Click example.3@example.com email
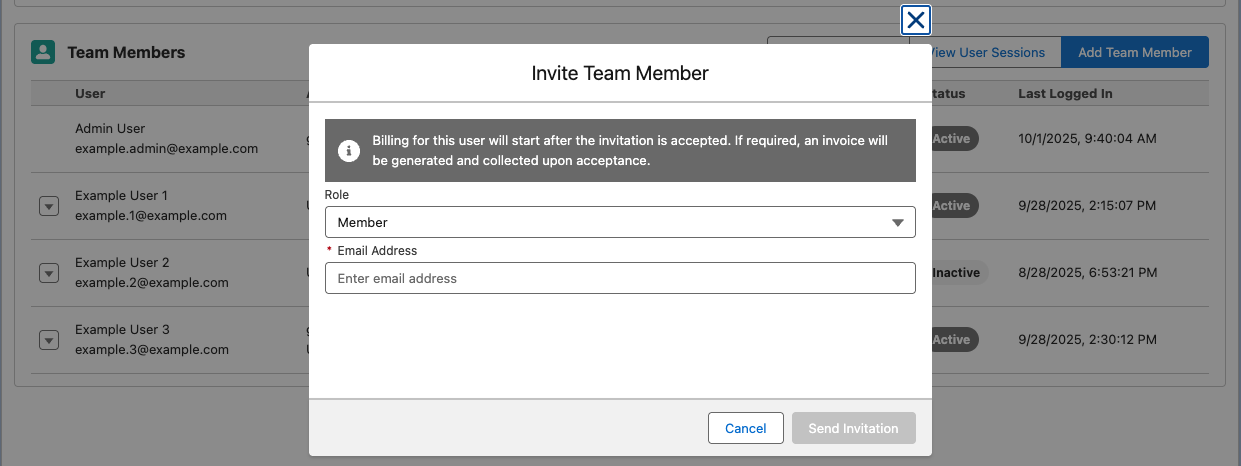 [x=152, y=350]
